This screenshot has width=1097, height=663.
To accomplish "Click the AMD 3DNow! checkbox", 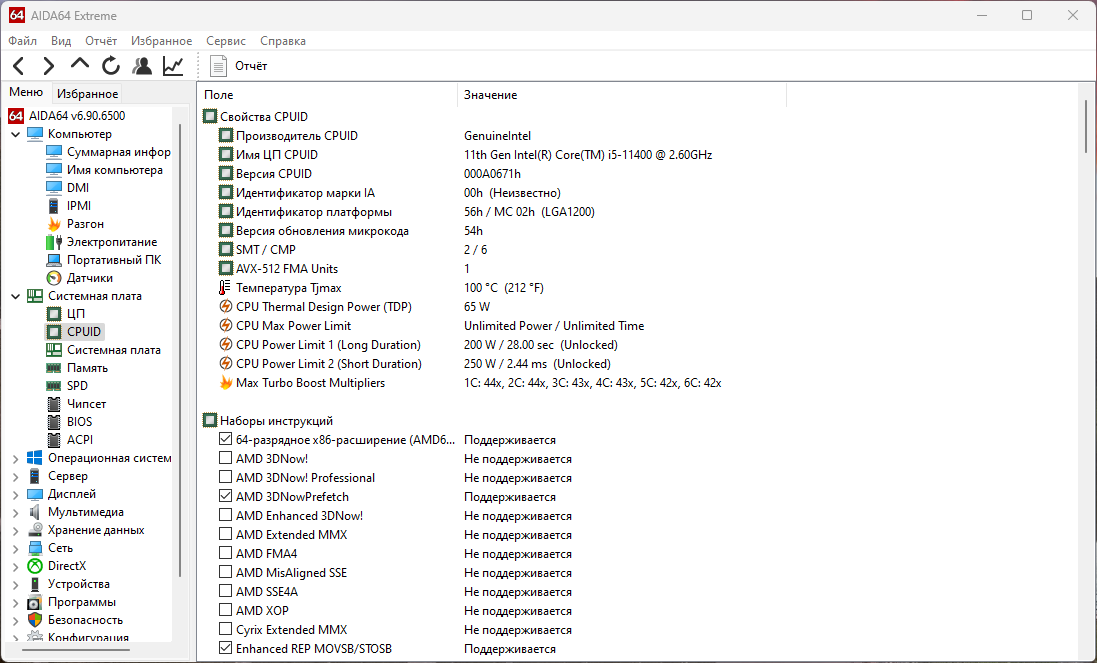I will tap(225, 458).
